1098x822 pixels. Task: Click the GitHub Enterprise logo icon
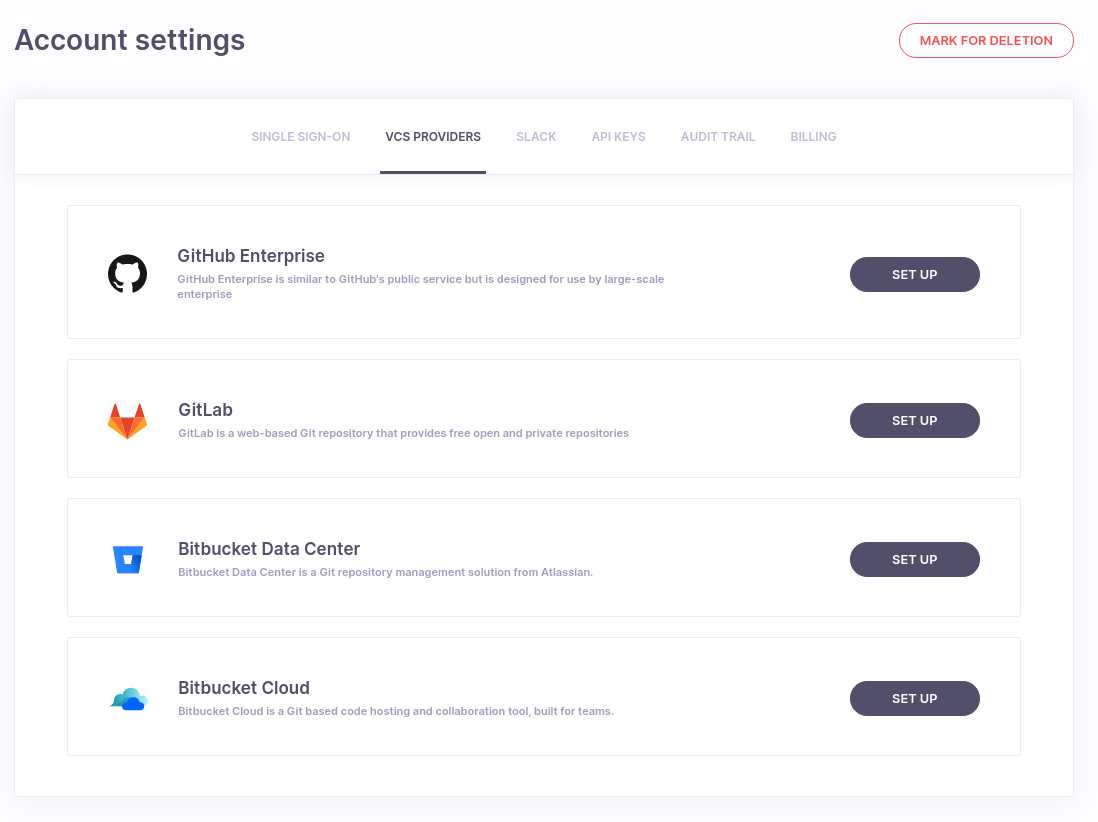125,273
